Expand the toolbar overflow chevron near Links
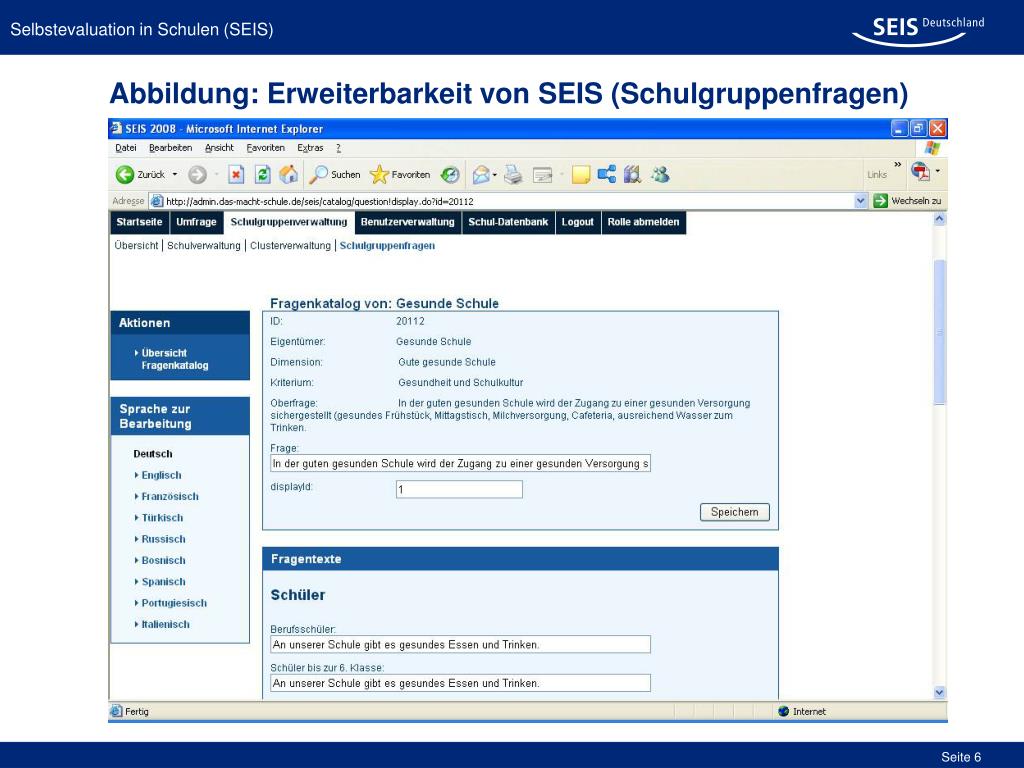1024x768 pixels. pos(897,165)
